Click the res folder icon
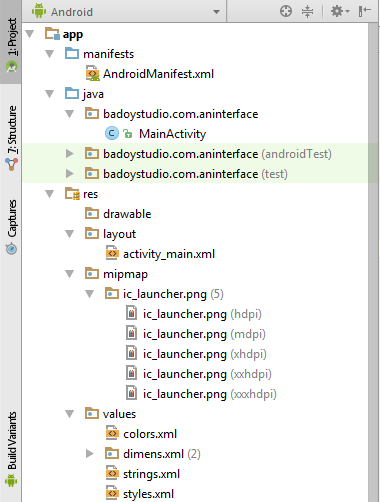 coord(72,194)
